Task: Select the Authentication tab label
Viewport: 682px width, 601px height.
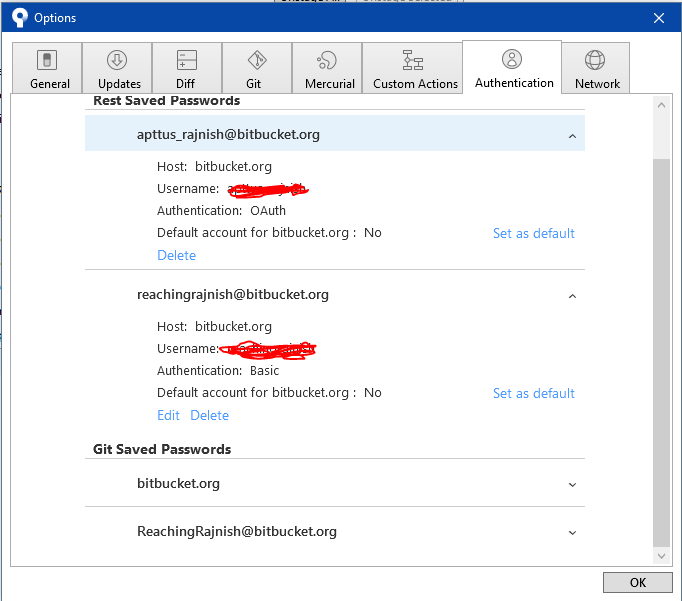Action: pos(514,83)
